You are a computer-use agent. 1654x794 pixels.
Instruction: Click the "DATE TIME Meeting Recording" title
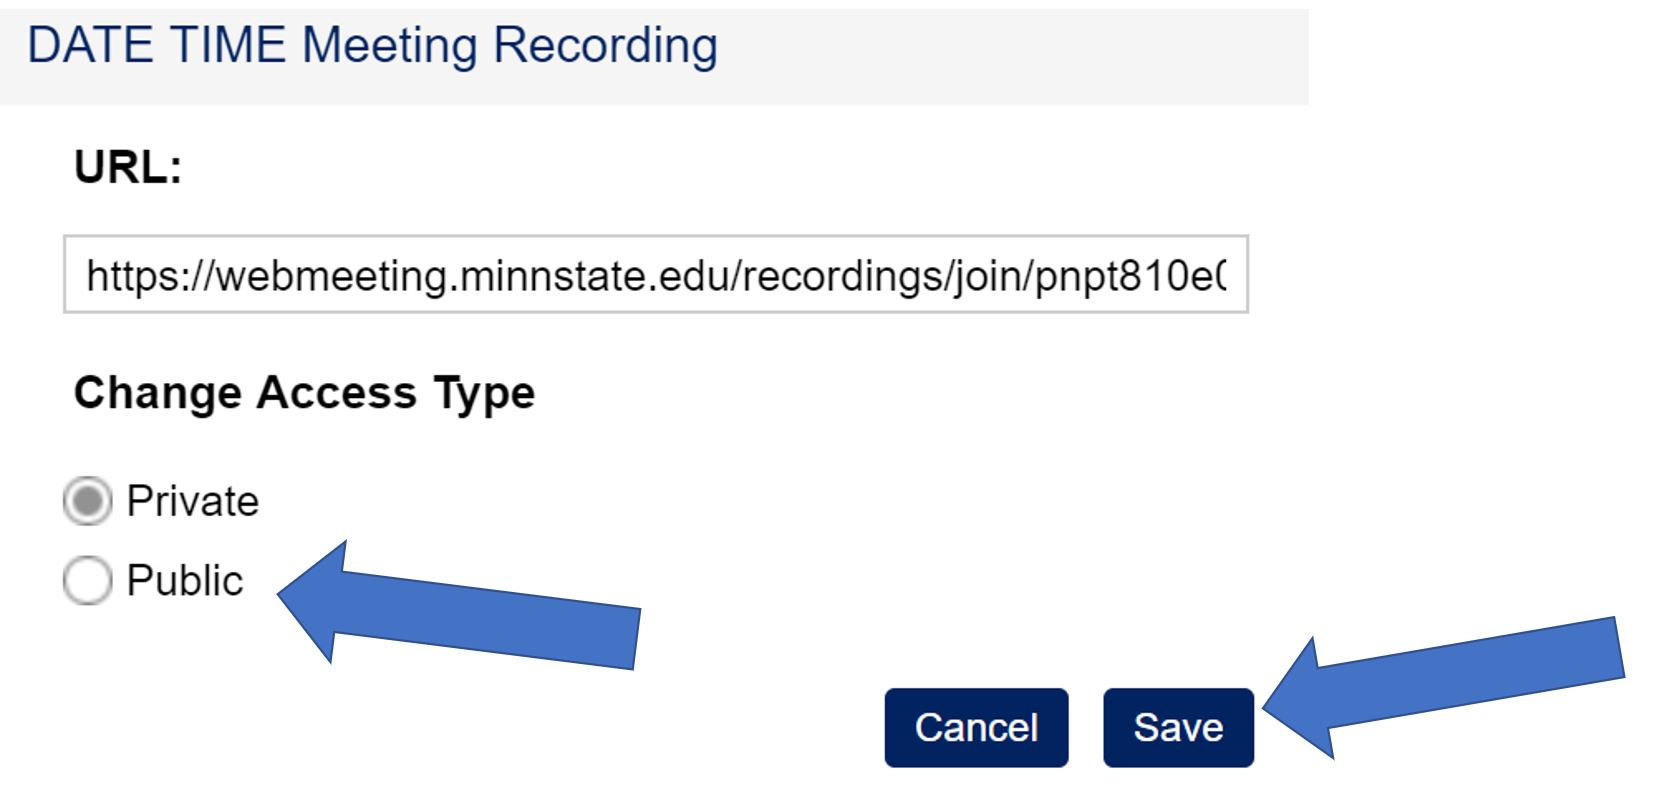(x=372, y=46)
